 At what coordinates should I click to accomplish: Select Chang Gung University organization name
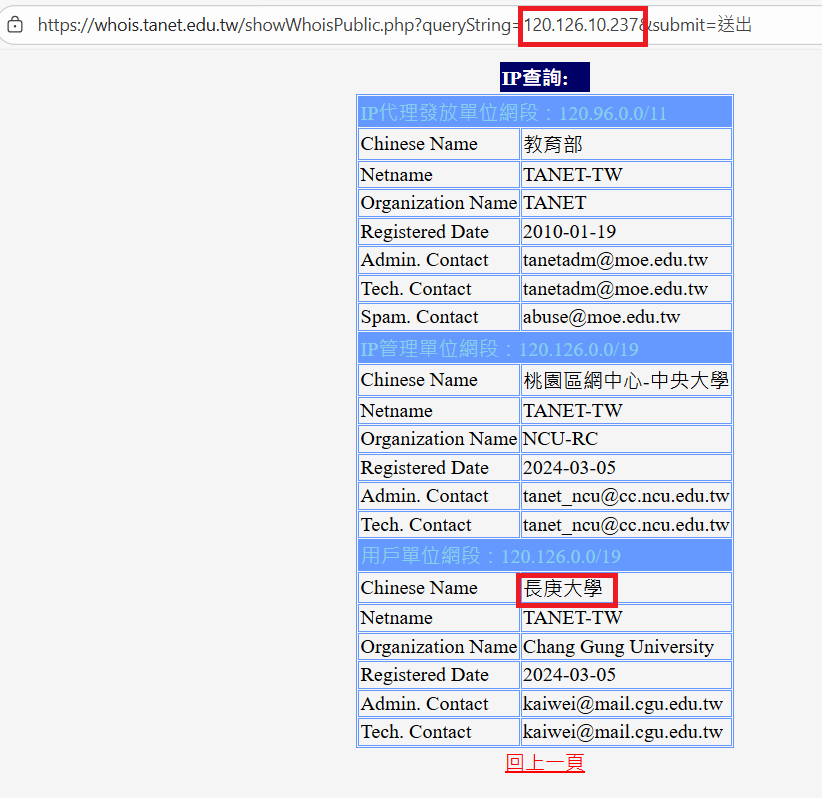(x=619, y=646)
